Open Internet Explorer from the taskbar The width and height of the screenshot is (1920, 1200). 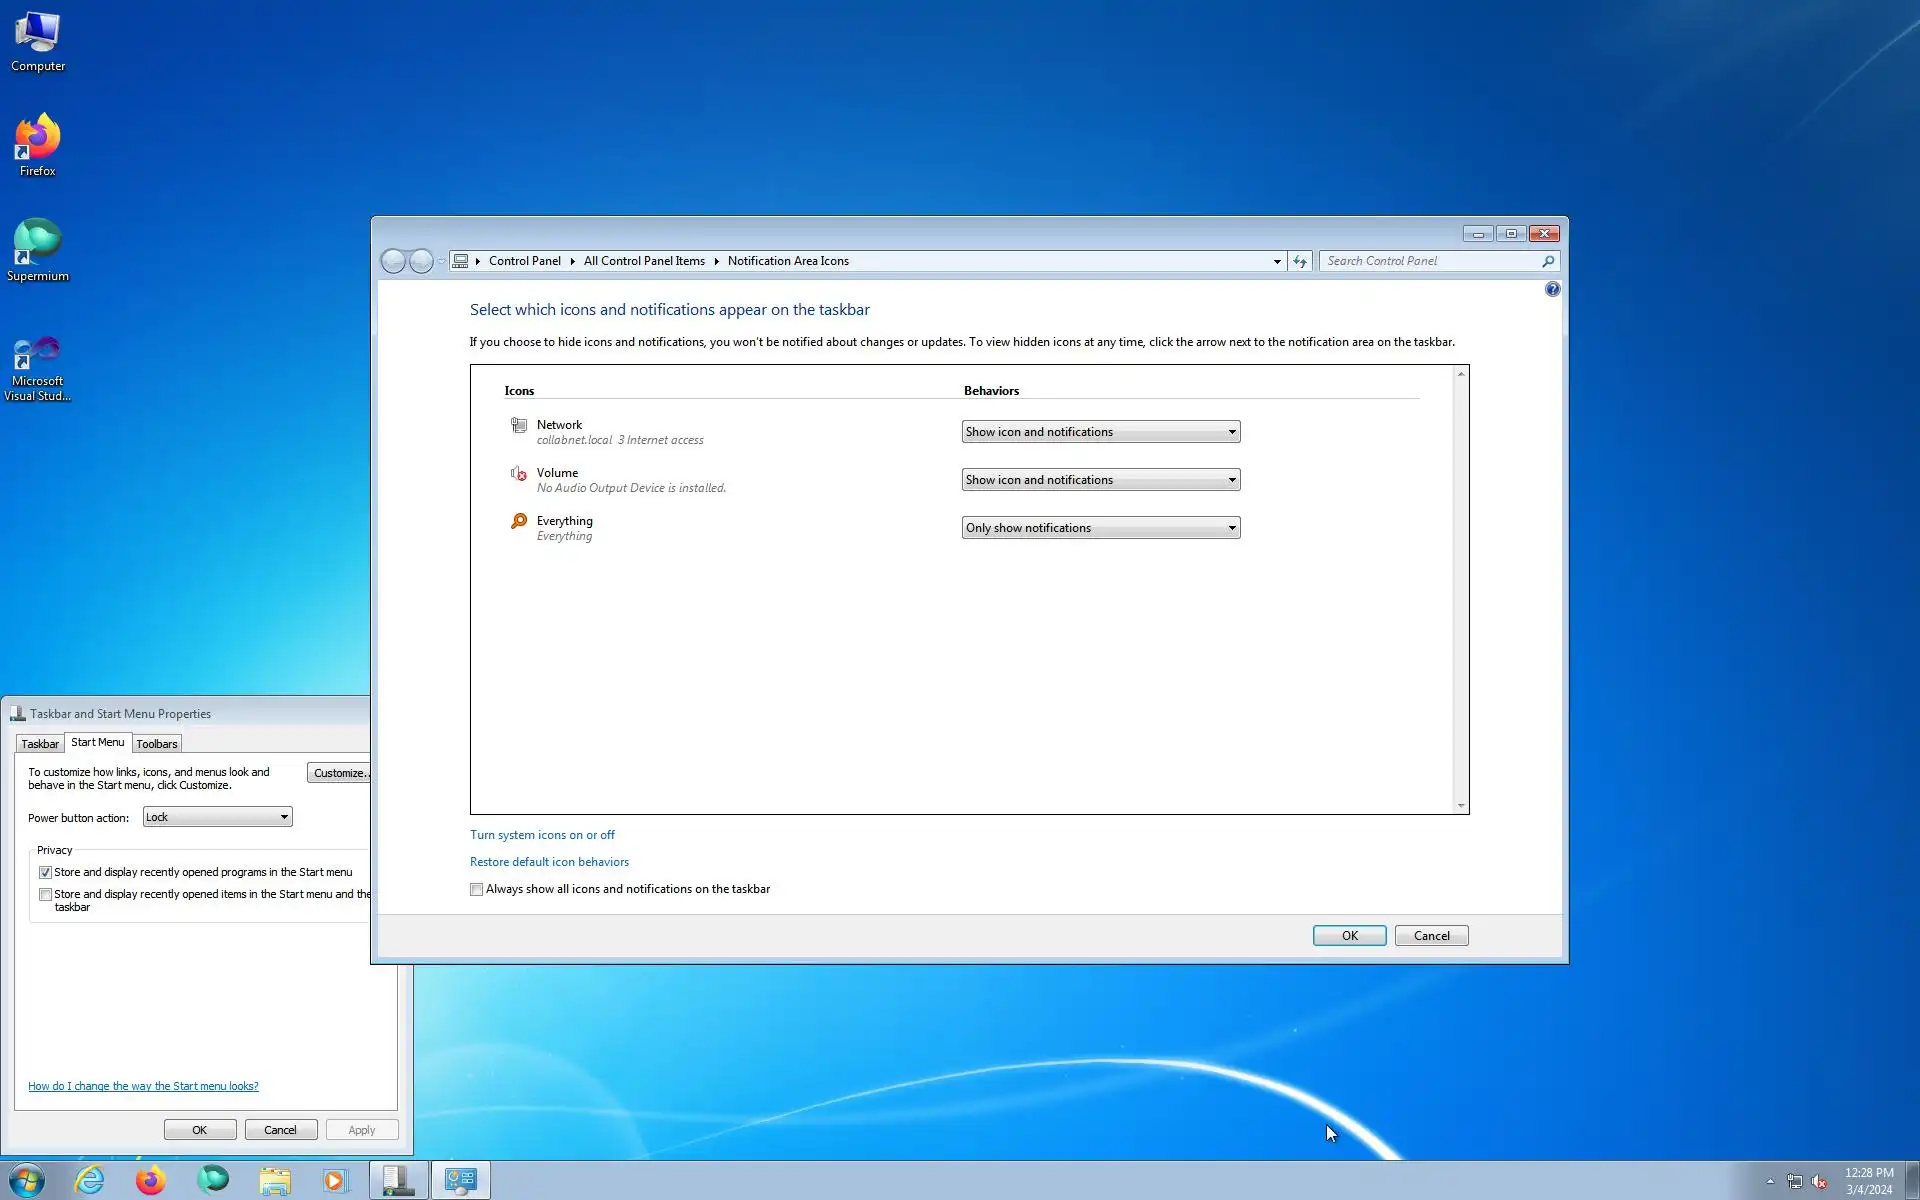tap(90, 1180)
